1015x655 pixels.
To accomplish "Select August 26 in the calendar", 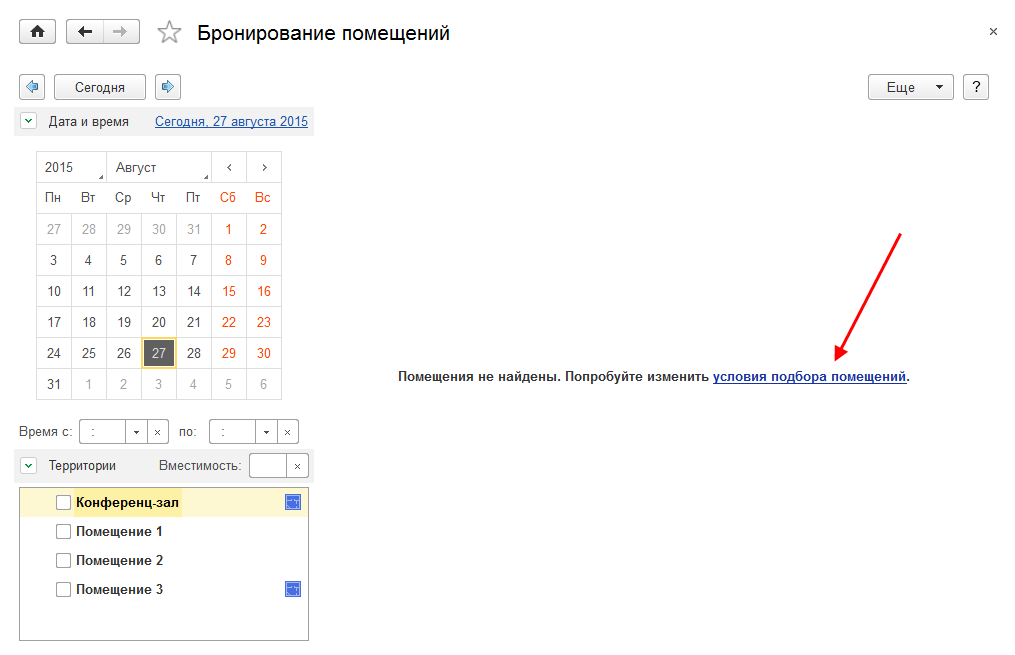I will tap(124, 353).
